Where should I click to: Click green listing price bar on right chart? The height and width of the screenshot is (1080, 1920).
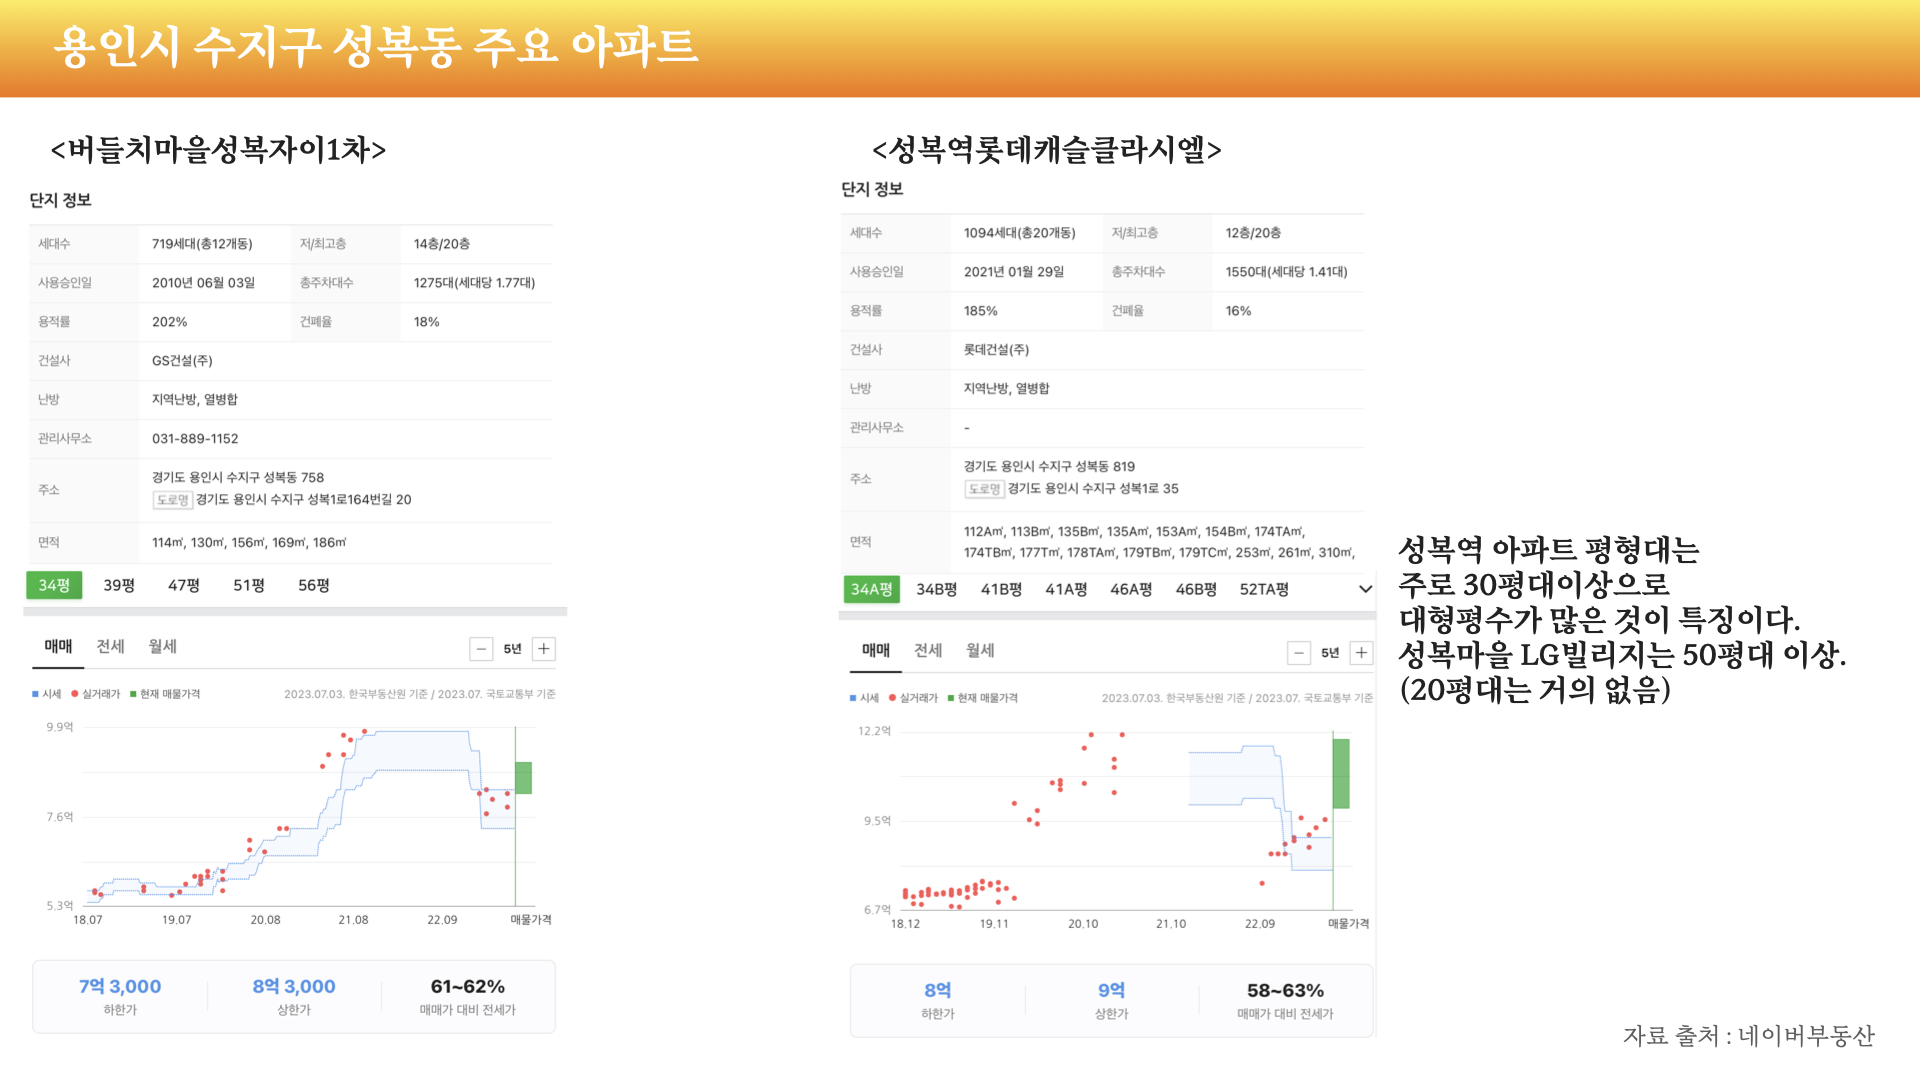tap(1341, 773)
